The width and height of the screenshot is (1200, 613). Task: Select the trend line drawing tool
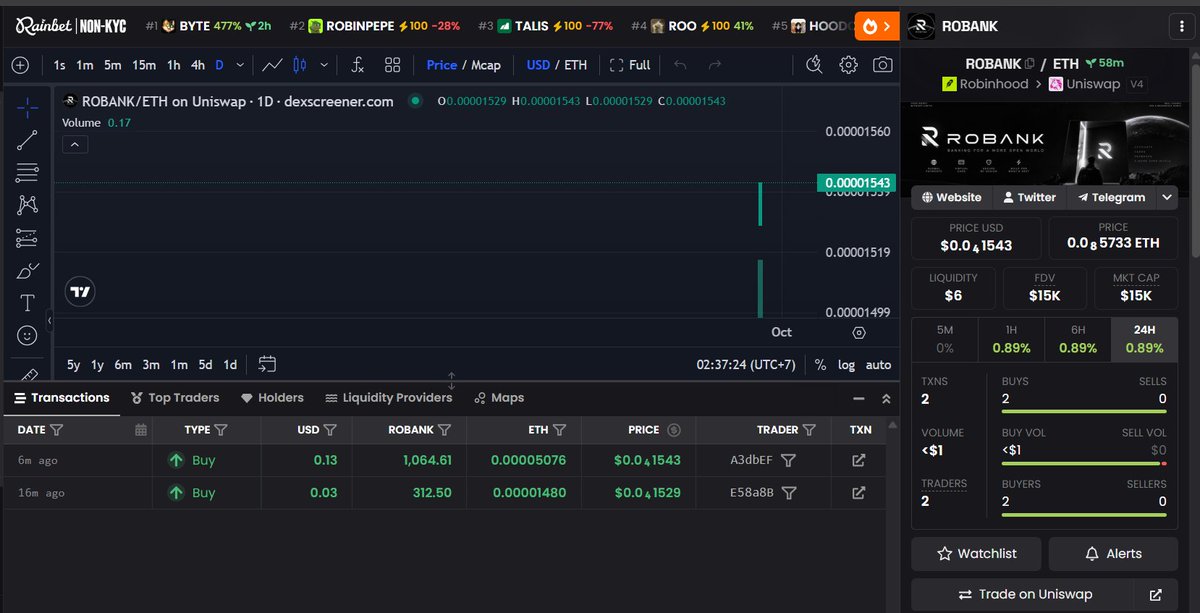coord(27,140)
